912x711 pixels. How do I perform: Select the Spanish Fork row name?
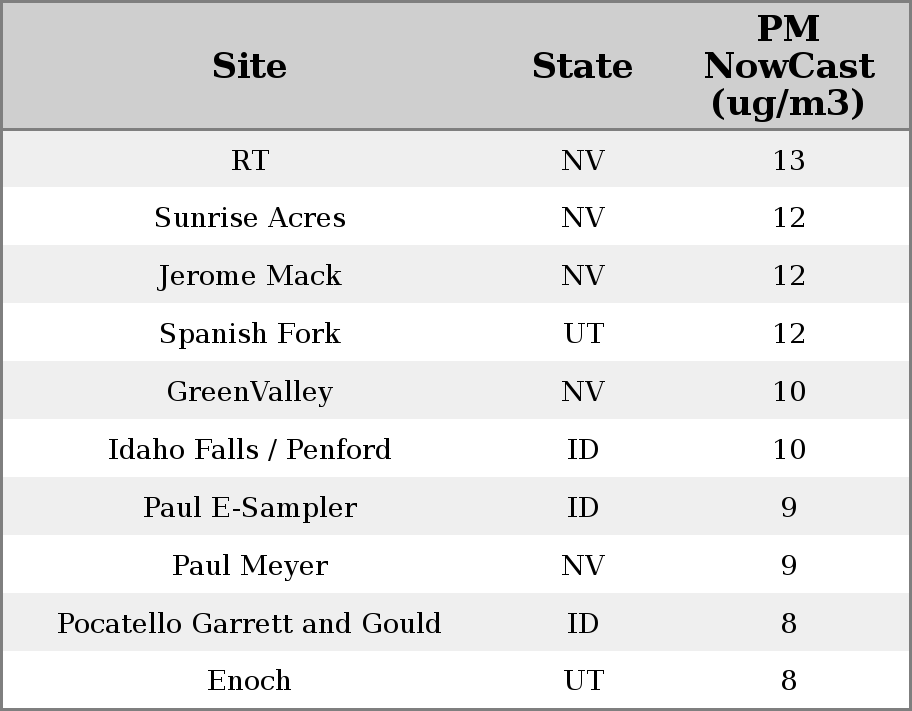(250, 334)
